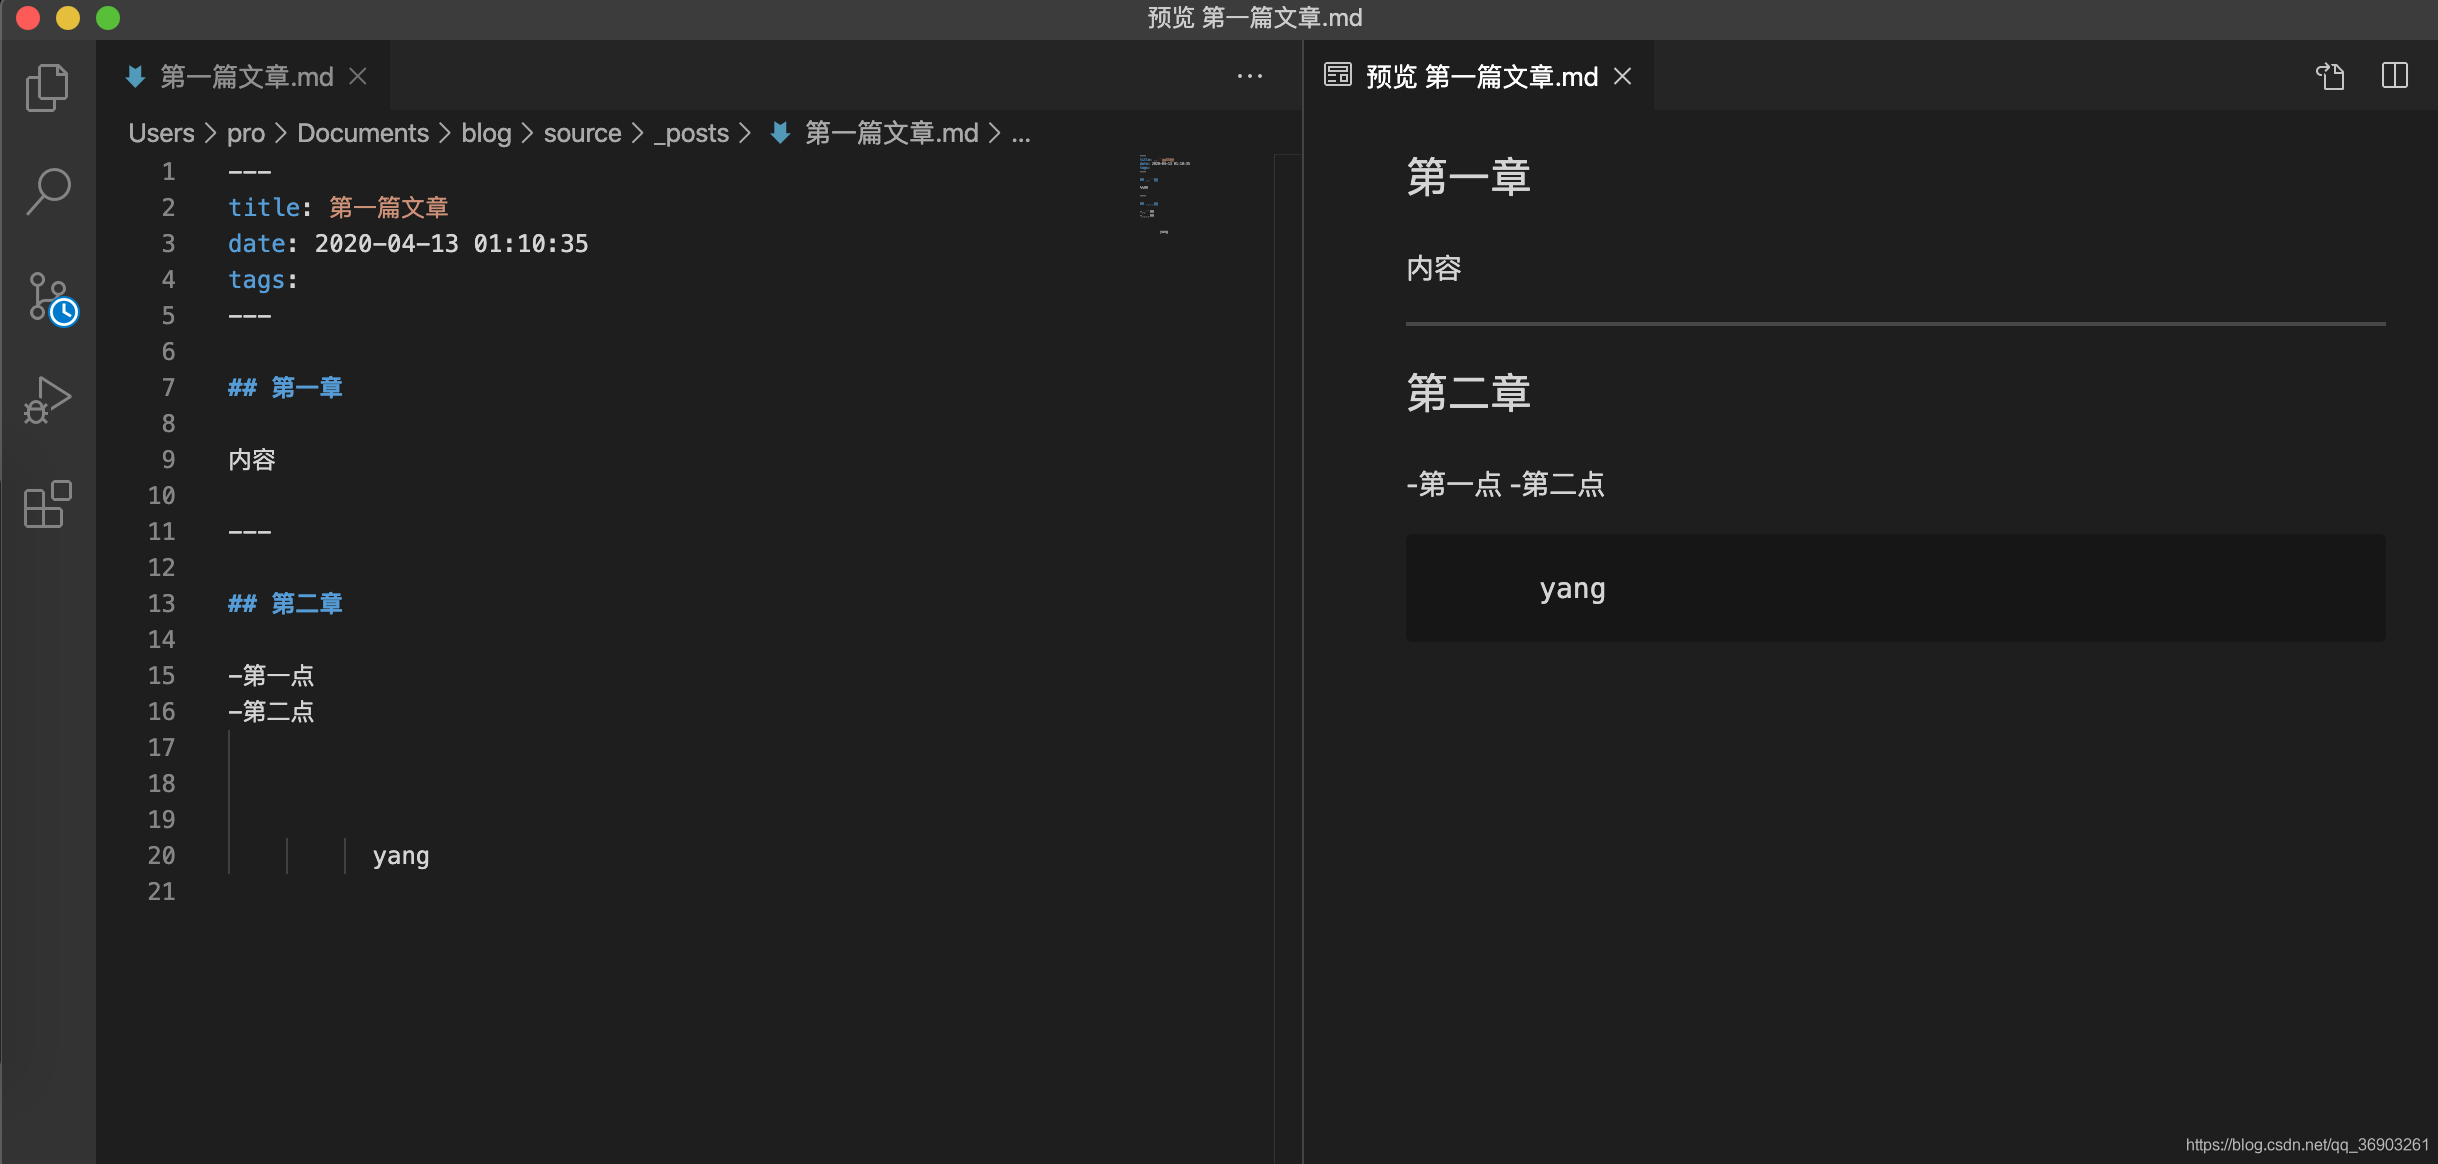This screenshot has height=1164, width=2438.
Task: Click line number 21 in gutter
Action: click(x=161, y=891)
